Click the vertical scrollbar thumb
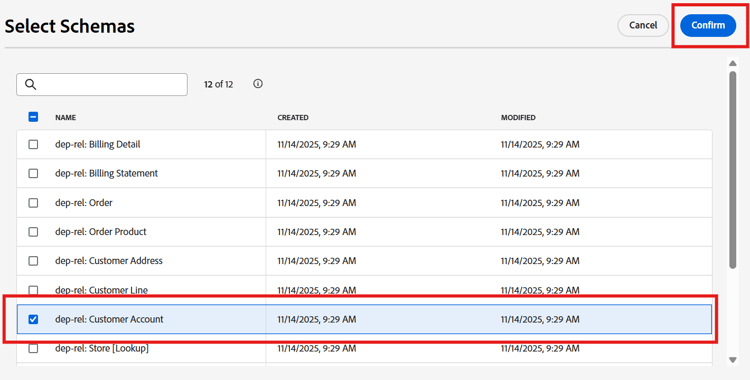 (732, 170)
